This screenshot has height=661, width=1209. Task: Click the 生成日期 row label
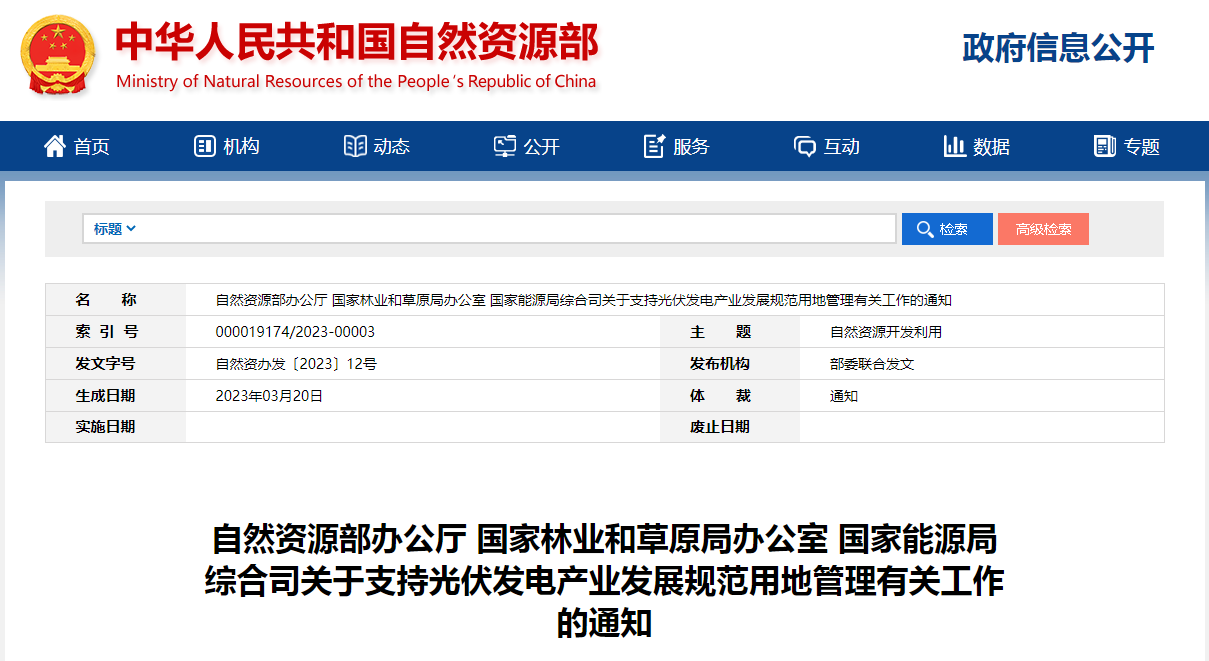pos(105,396)
